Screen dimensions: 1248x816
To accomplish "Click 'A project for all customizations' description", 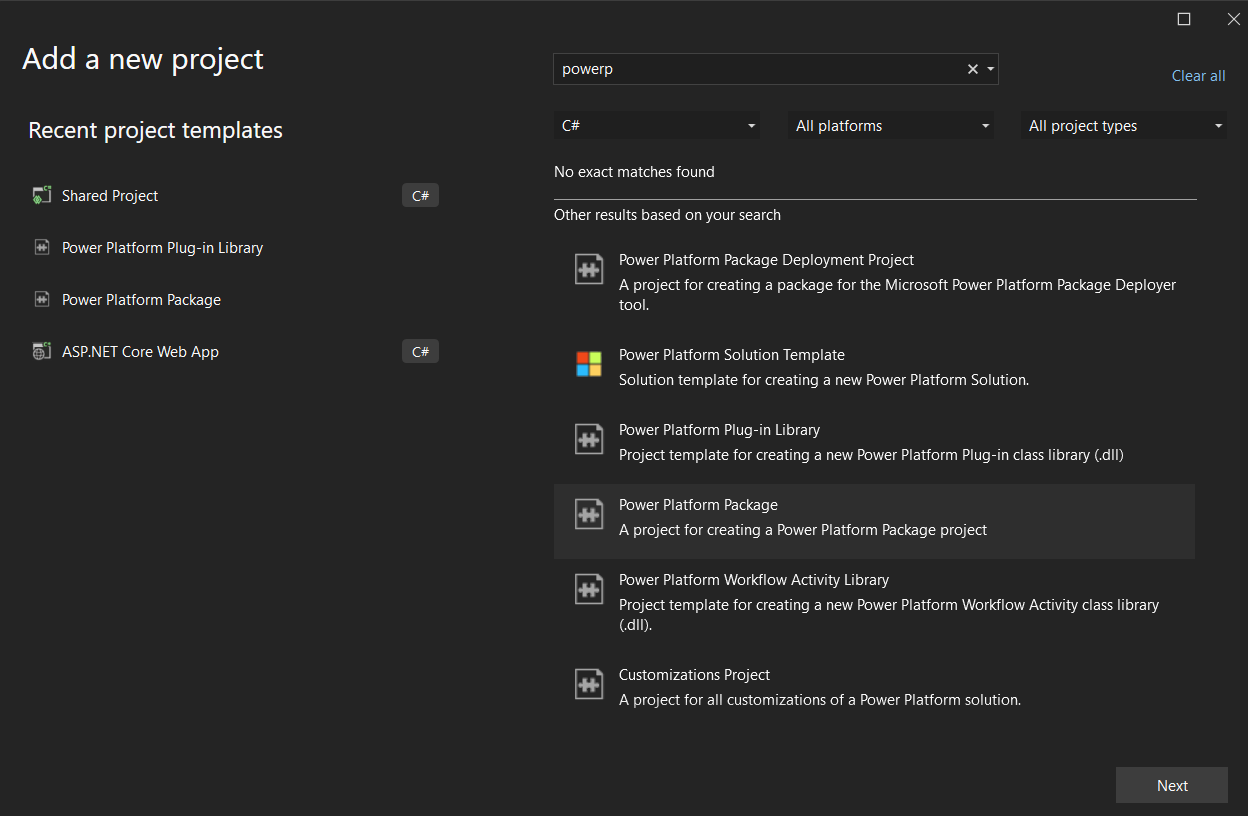I will click(820, 700).
